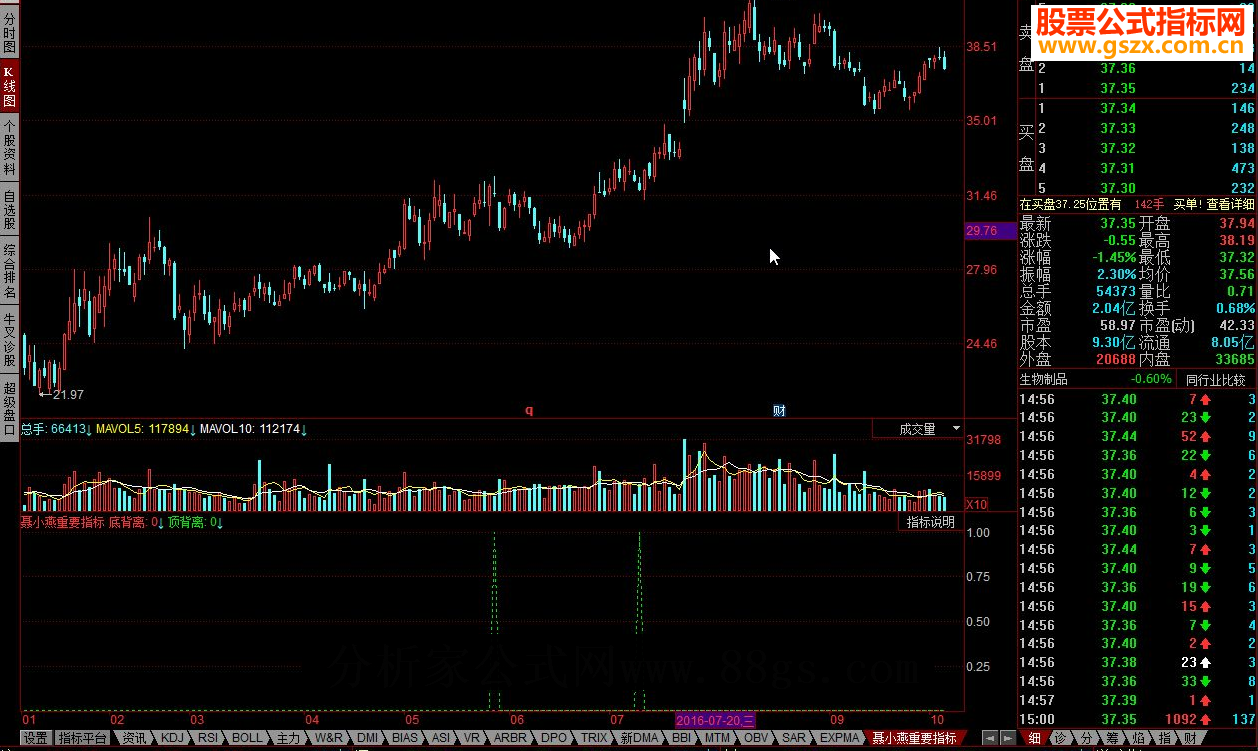Click the blue '财' marker below the K-line chart

coord(778,410)
